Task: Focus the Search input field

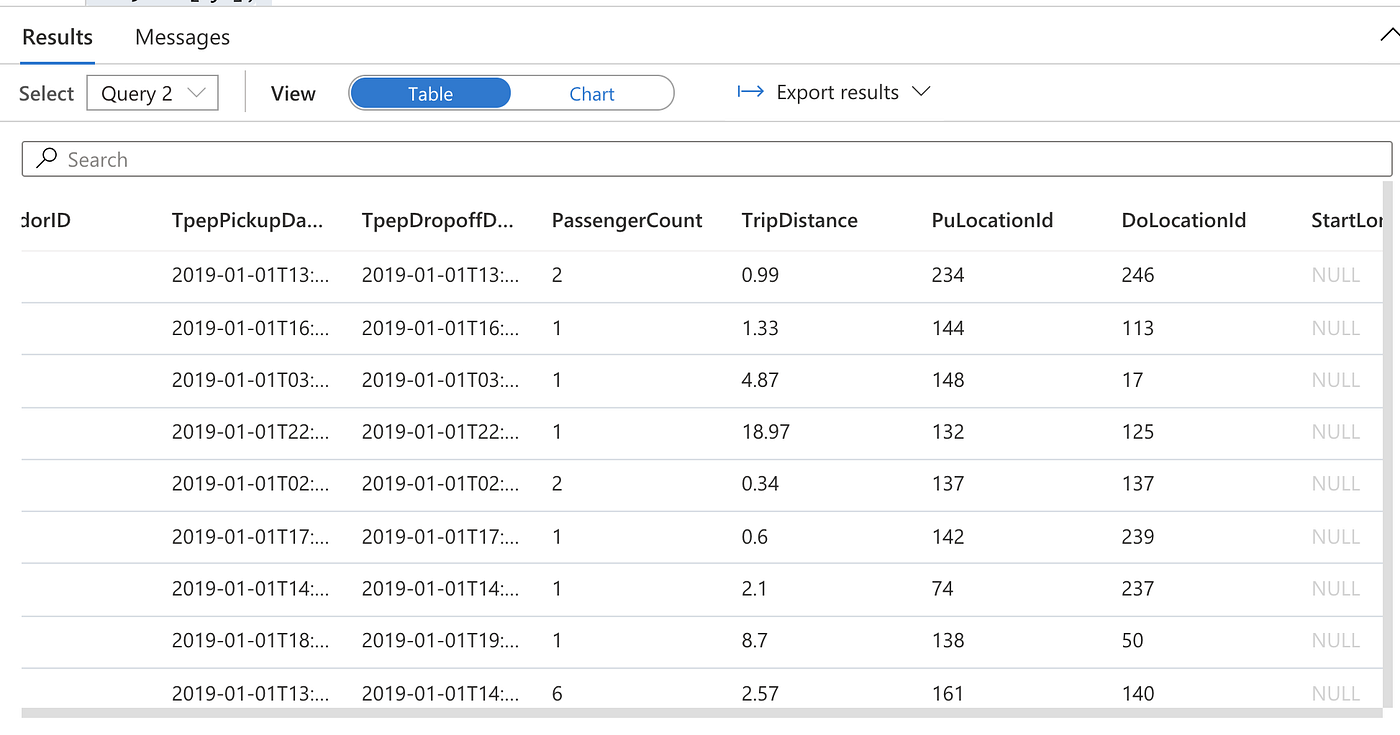Action: point(707,159)
